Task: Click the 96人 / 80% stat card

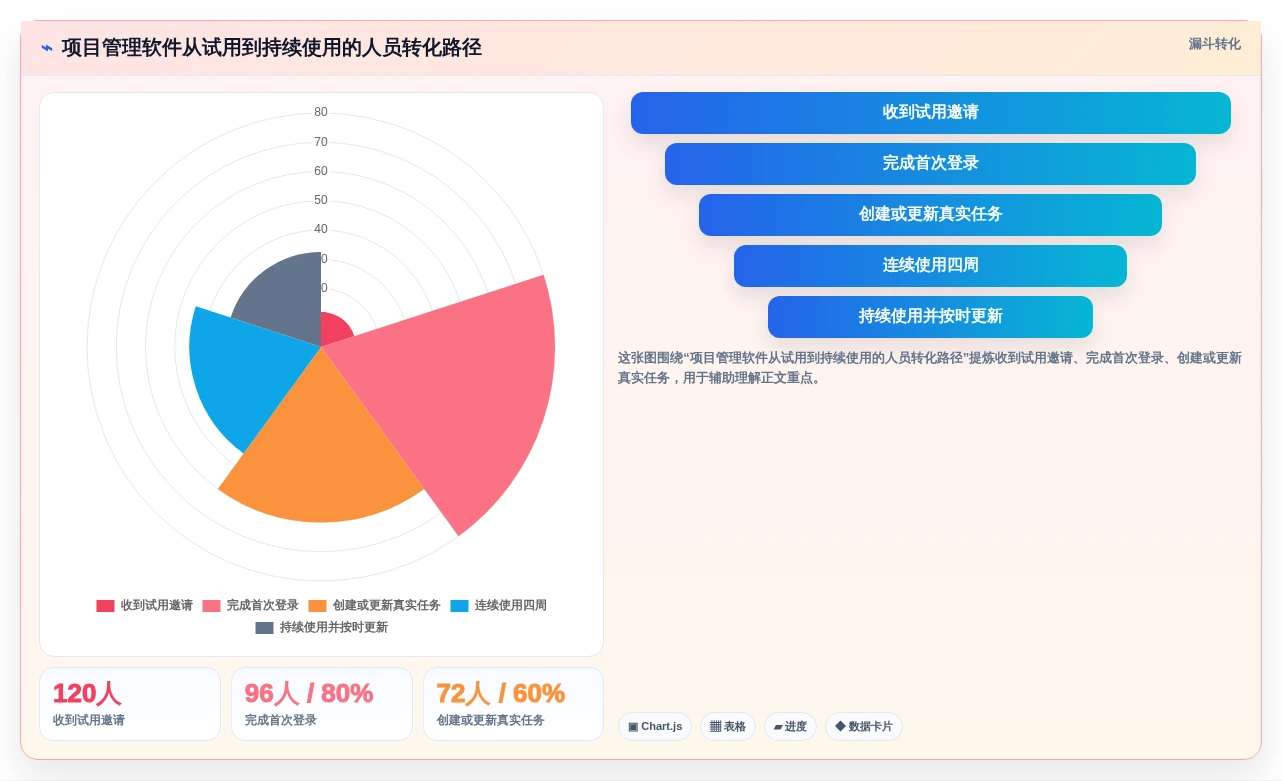Action: pyautogui.click(x=322, y=704)
